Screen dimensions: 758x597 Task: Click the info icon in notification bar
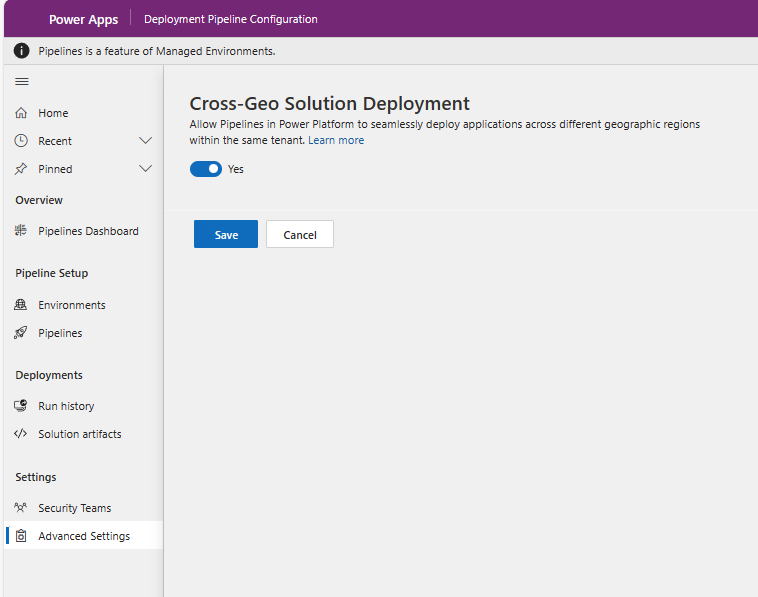21,51
